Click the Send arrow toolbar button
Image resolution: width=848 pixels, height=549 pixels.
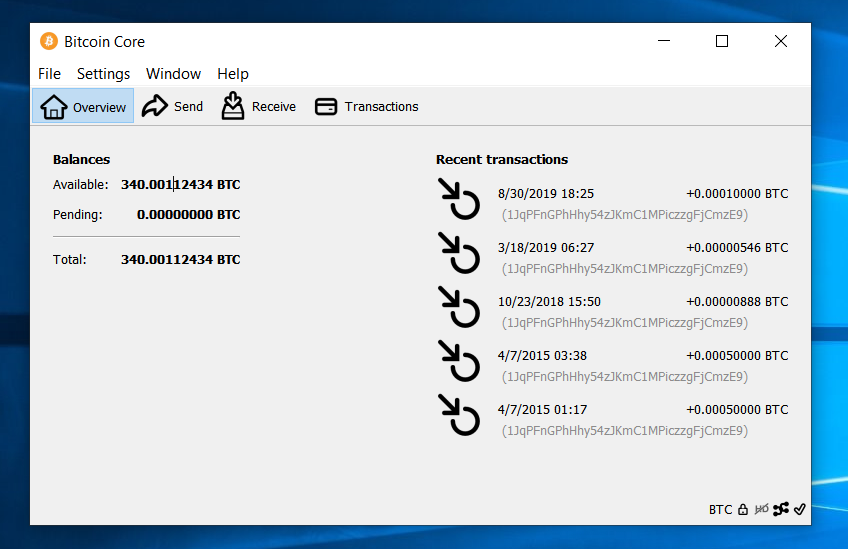pos(172,107)
